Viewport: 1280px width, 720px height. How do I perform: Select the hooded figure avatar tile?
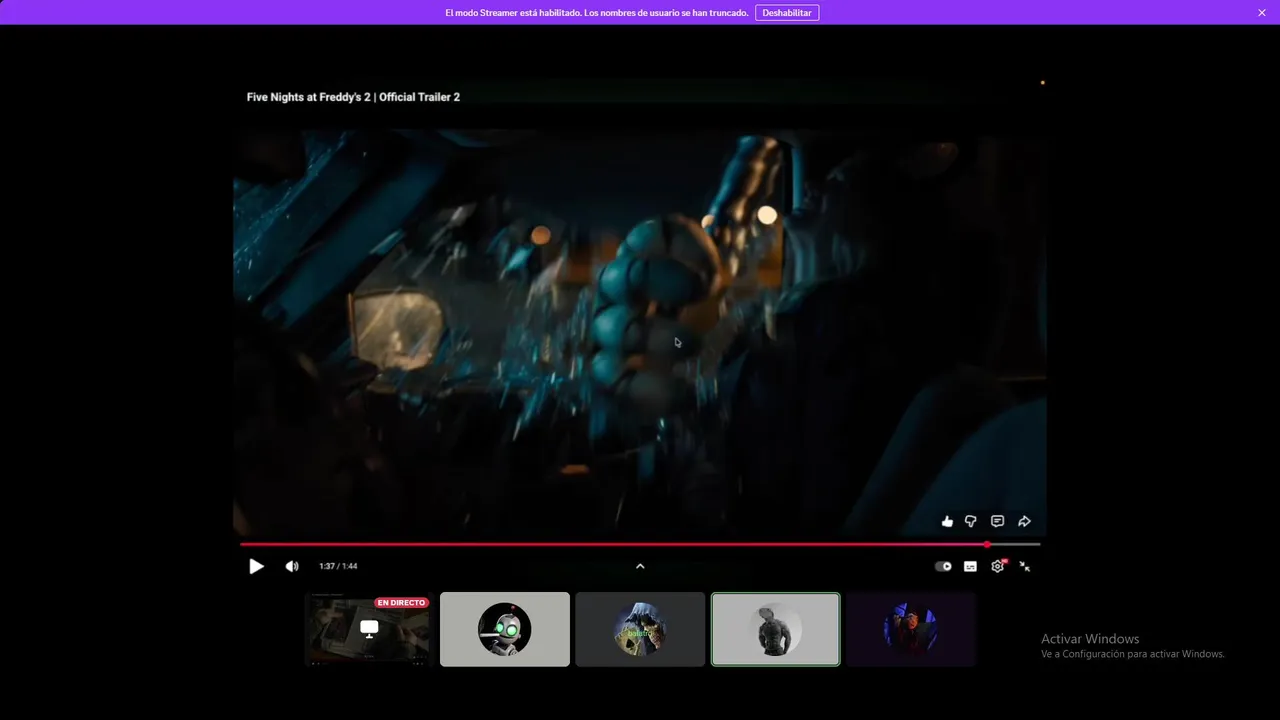coord(640,629)
